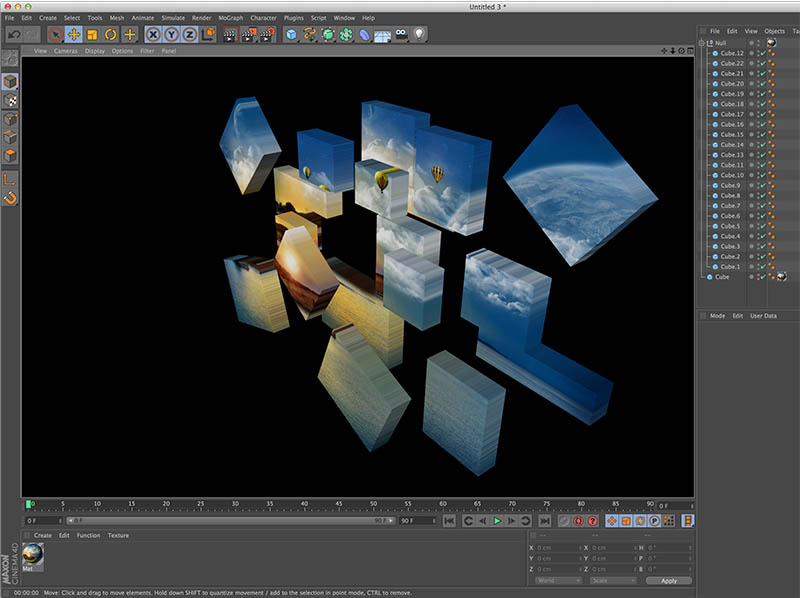Open the Object Manager Objects menu
The image size is (800, 598).
tap(774, 31)
